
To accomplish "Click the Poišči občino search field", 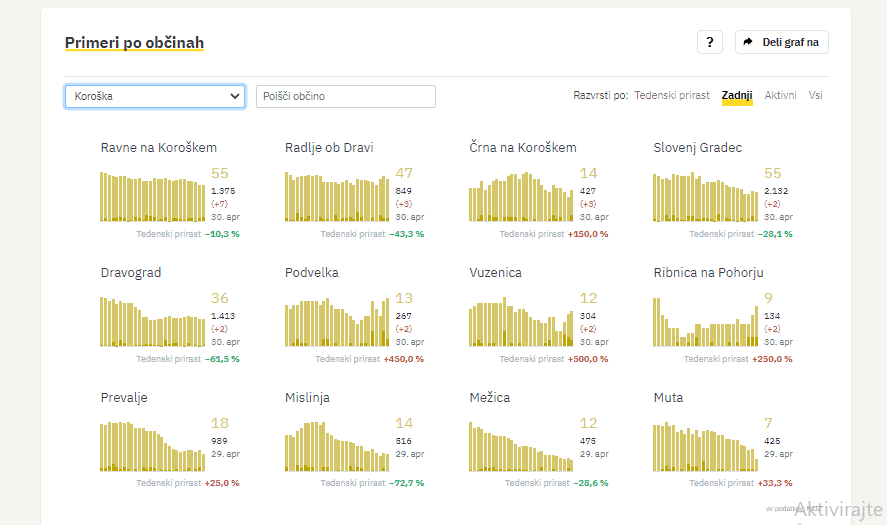I will point(346,96).
